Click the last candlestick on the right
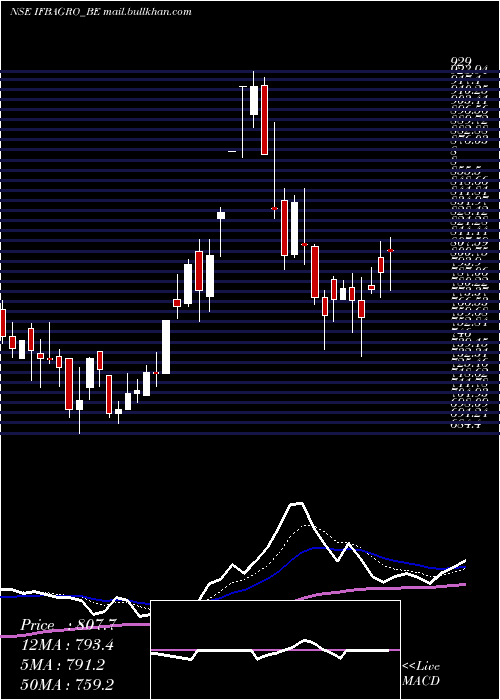This screenshot has width=500, height=700. pyautogui.click(x=390, y=264)
